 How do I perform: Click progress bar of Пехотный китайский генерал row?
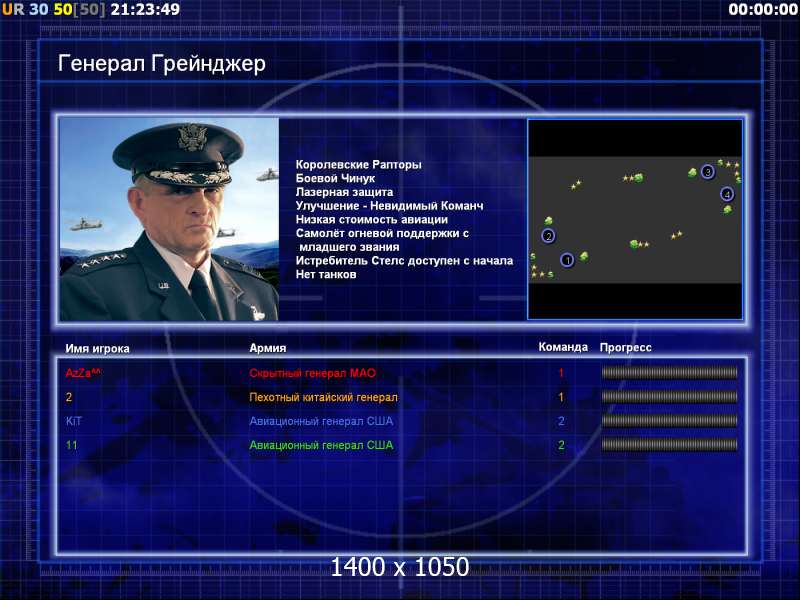click(669, 396)
